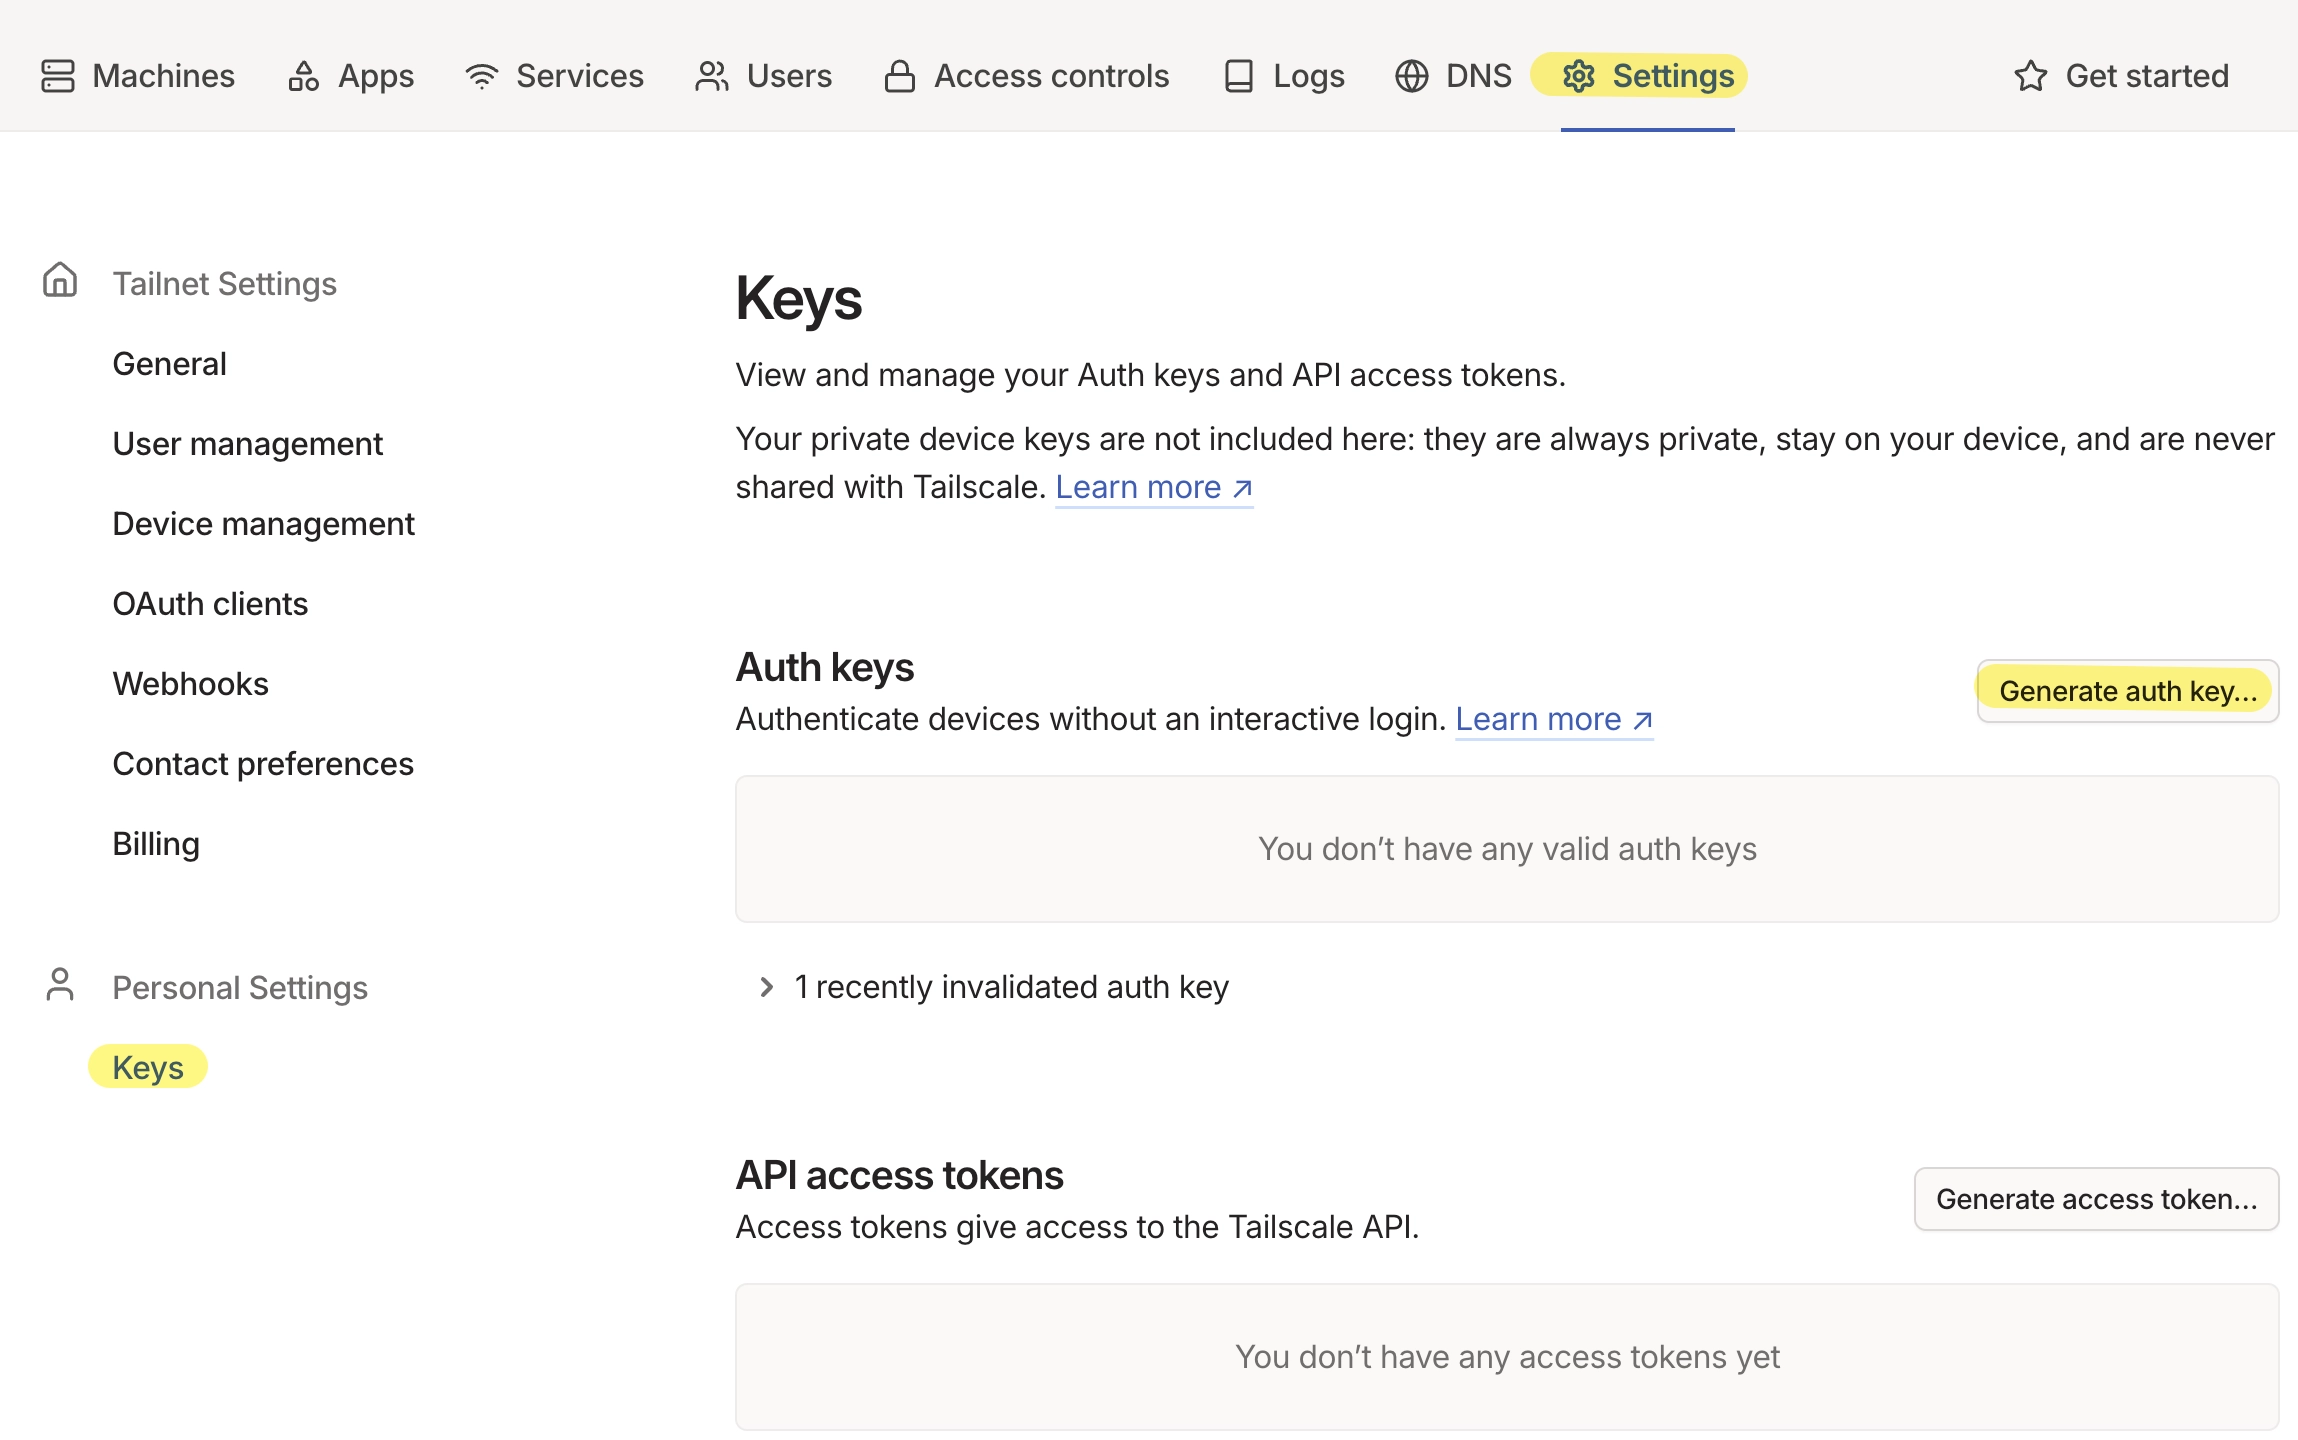2298x1440 pixels.
Task: Open the OAuth clients settings page
Action: pyautogui.click(x=210, y=604)
